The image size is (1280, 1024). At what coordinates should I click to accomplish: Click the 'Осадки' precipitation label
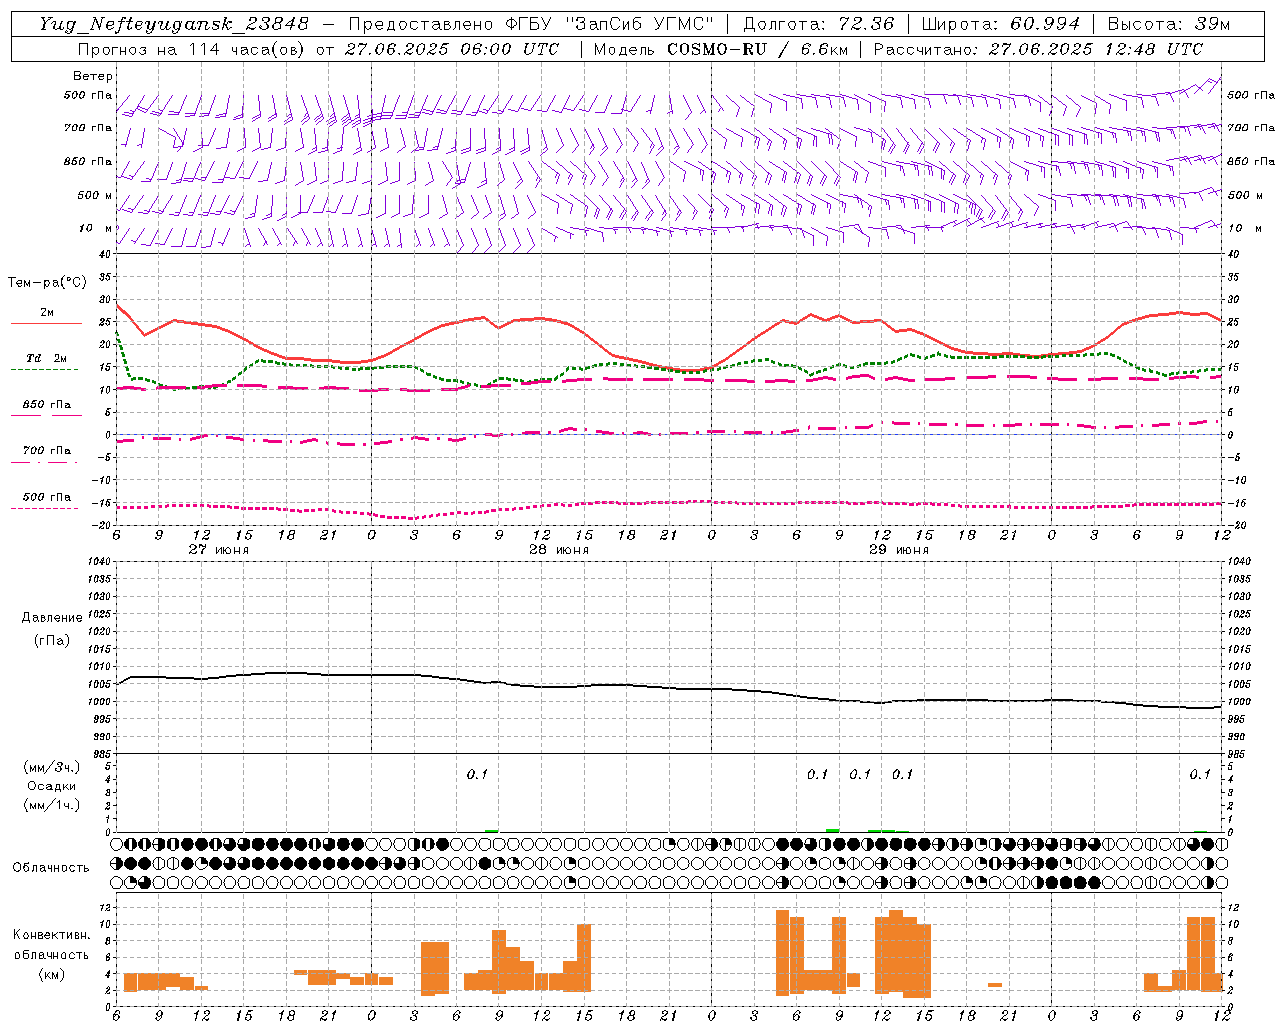(52, 786)
